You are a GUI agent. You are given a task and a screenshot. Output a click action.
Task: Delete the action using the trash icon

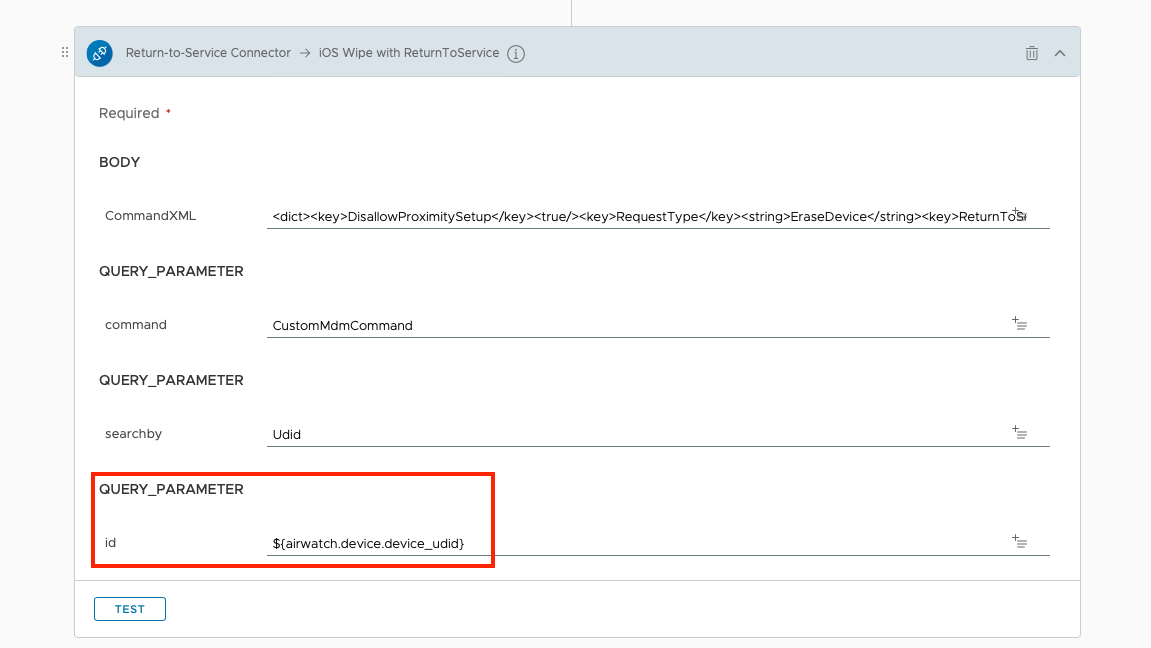click(x=1031, y=53)
